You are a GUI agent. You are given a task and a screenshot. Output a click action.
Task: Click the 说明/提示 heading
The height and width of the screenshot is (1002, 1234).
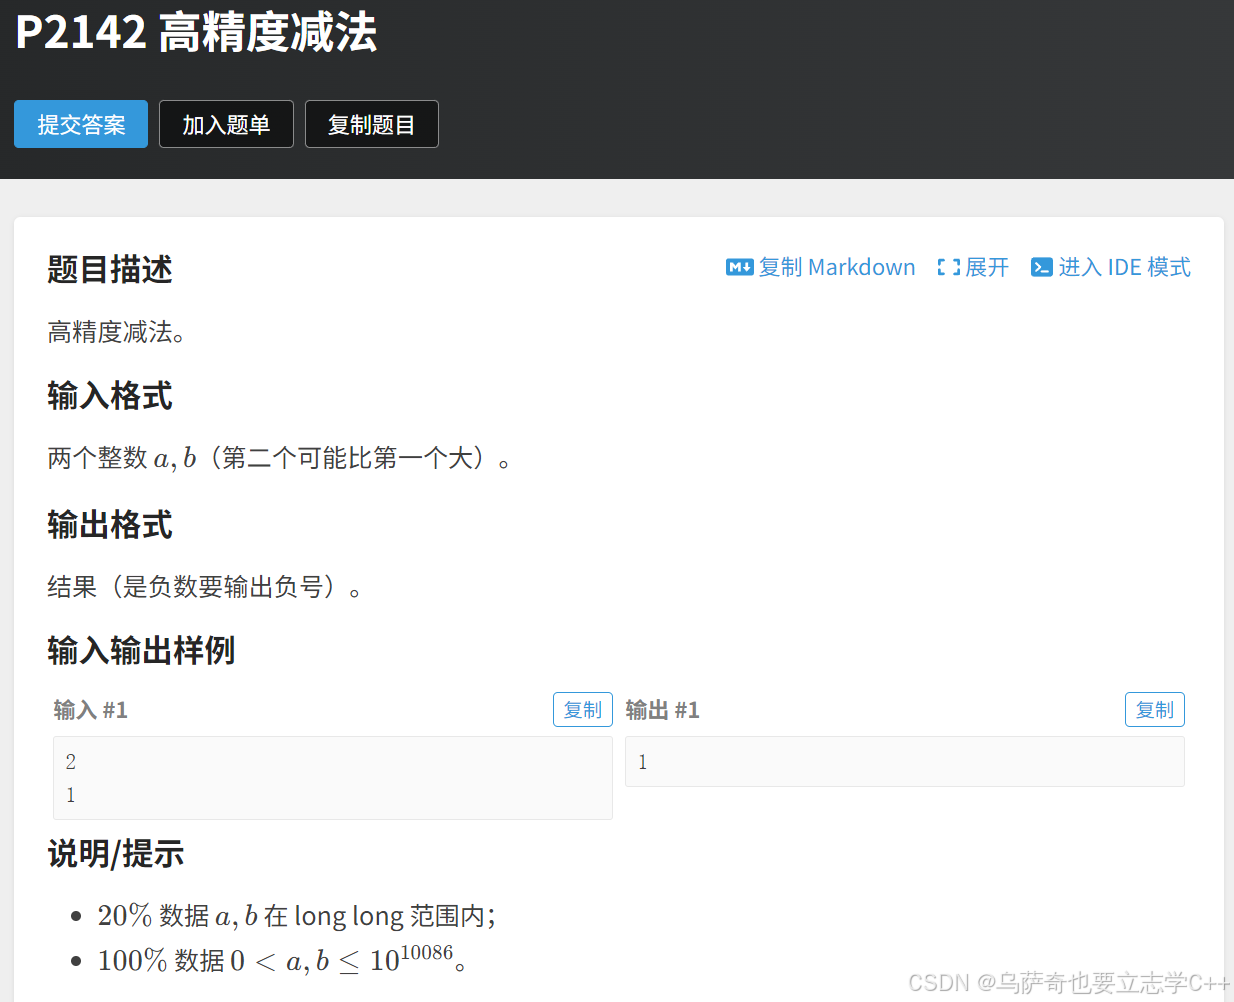click(x=116, y=854)
